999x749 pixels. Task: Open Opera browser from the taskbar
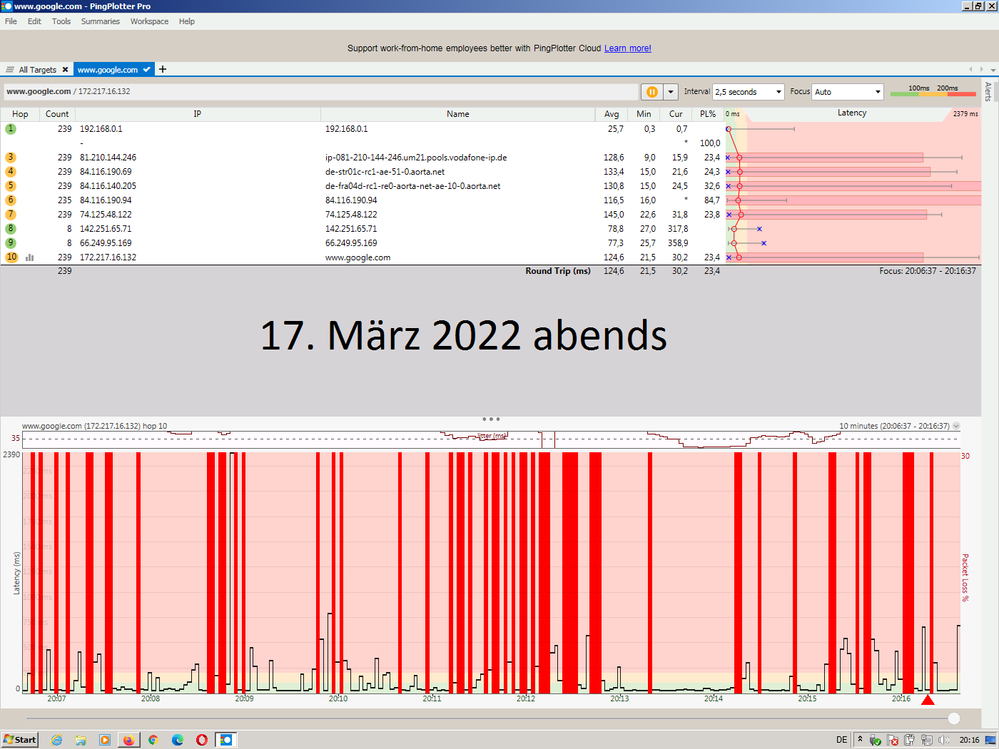tap(201, 740)
